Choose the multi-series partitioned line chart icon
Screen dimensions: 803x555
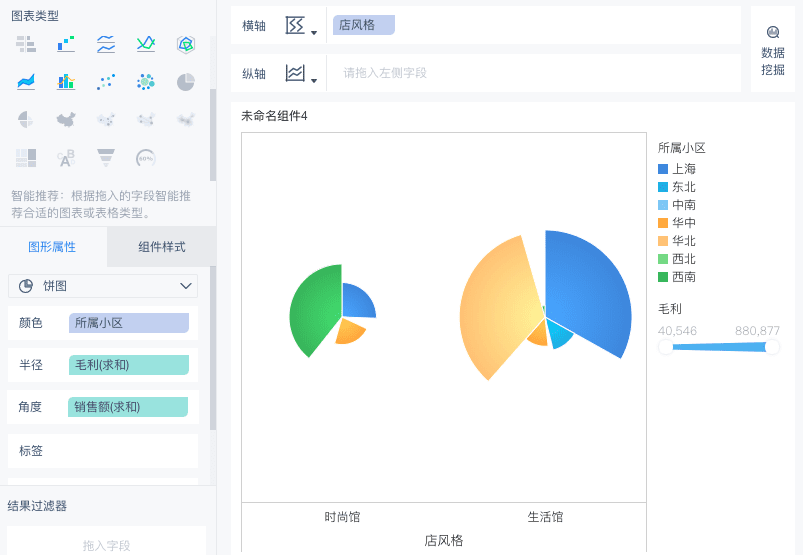click(x=106, y=45)
